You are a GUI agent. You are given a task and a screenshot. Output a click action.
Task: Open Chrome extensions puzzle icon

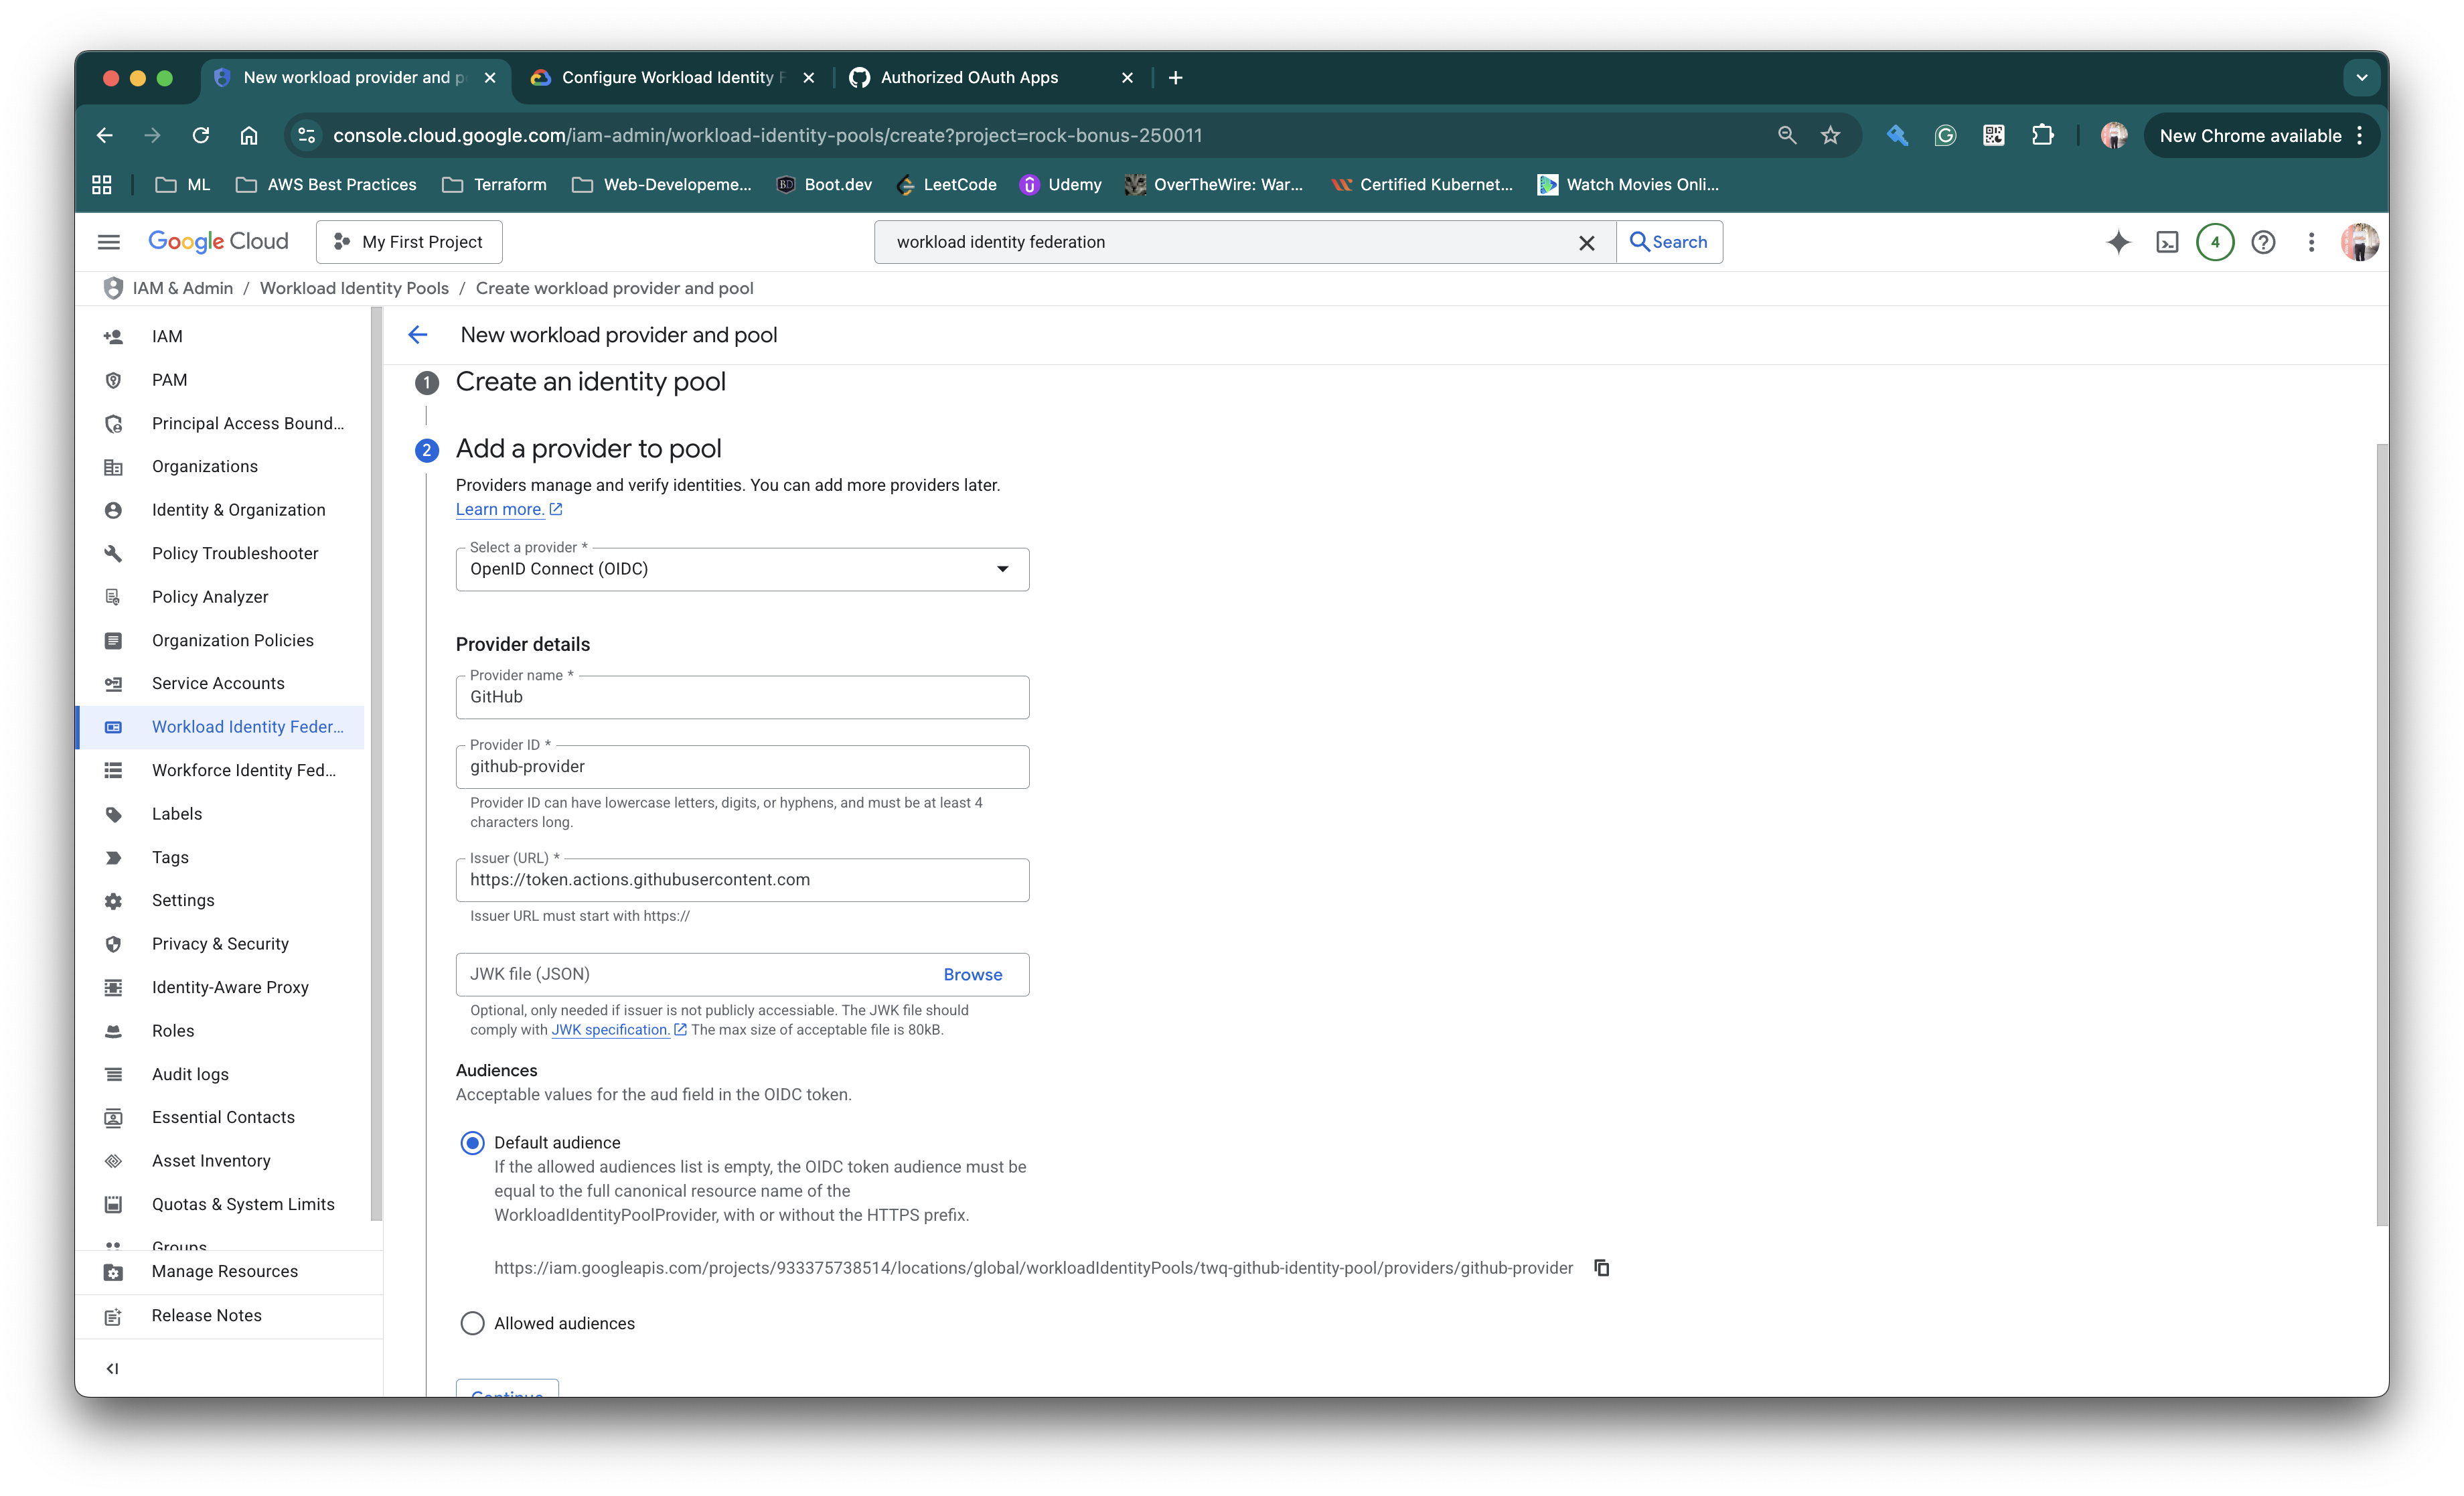click(x=2043, y=135)
